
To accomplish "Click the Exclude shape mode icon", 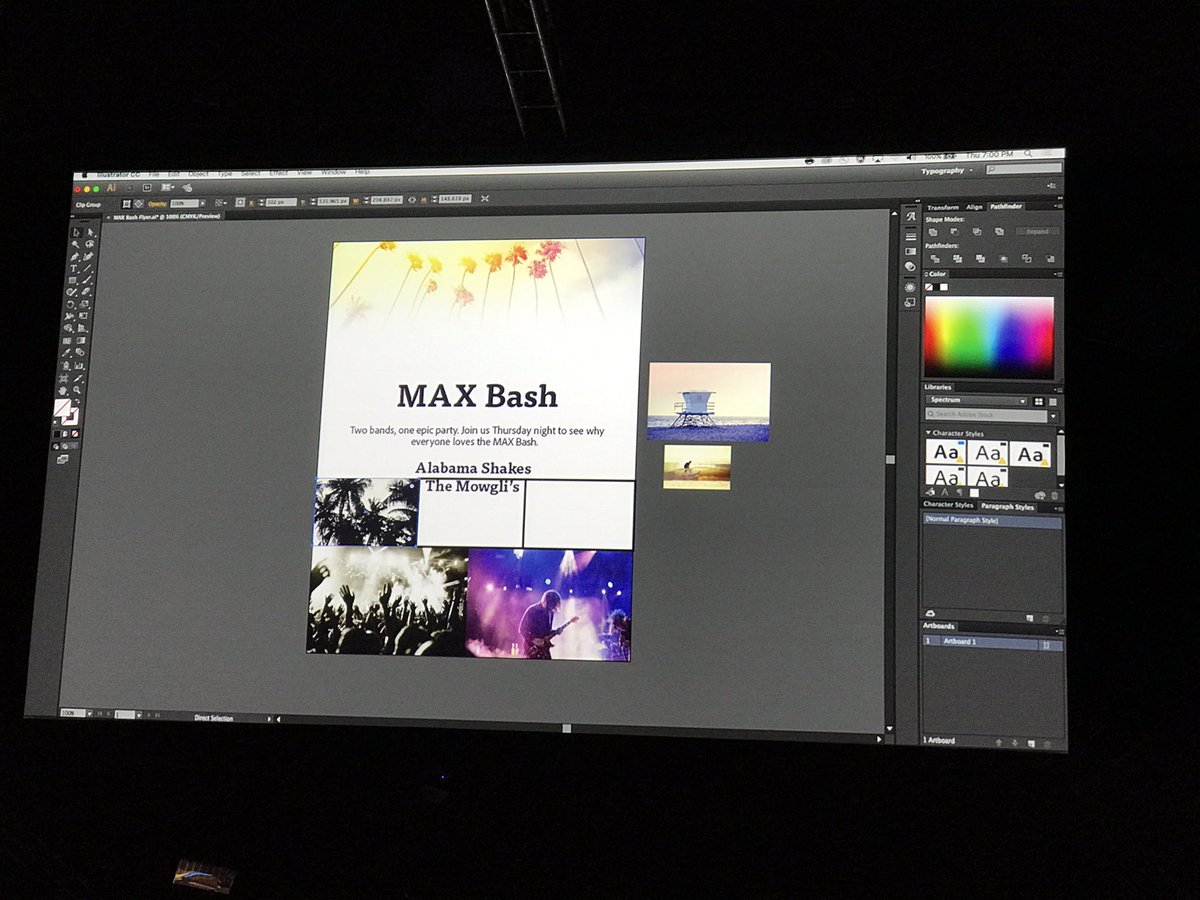I will (999, 232).
